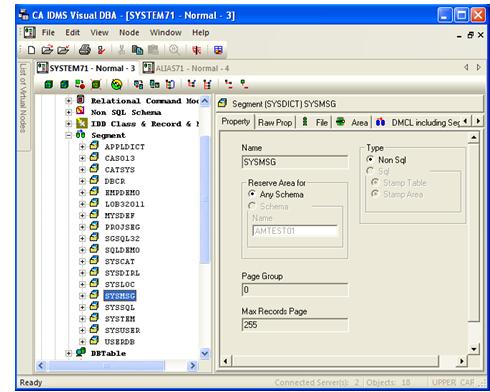The height and width of the screenshot is (392, 490).
Task: Click the Max Records Page field
Action: [x=295, y=325]
